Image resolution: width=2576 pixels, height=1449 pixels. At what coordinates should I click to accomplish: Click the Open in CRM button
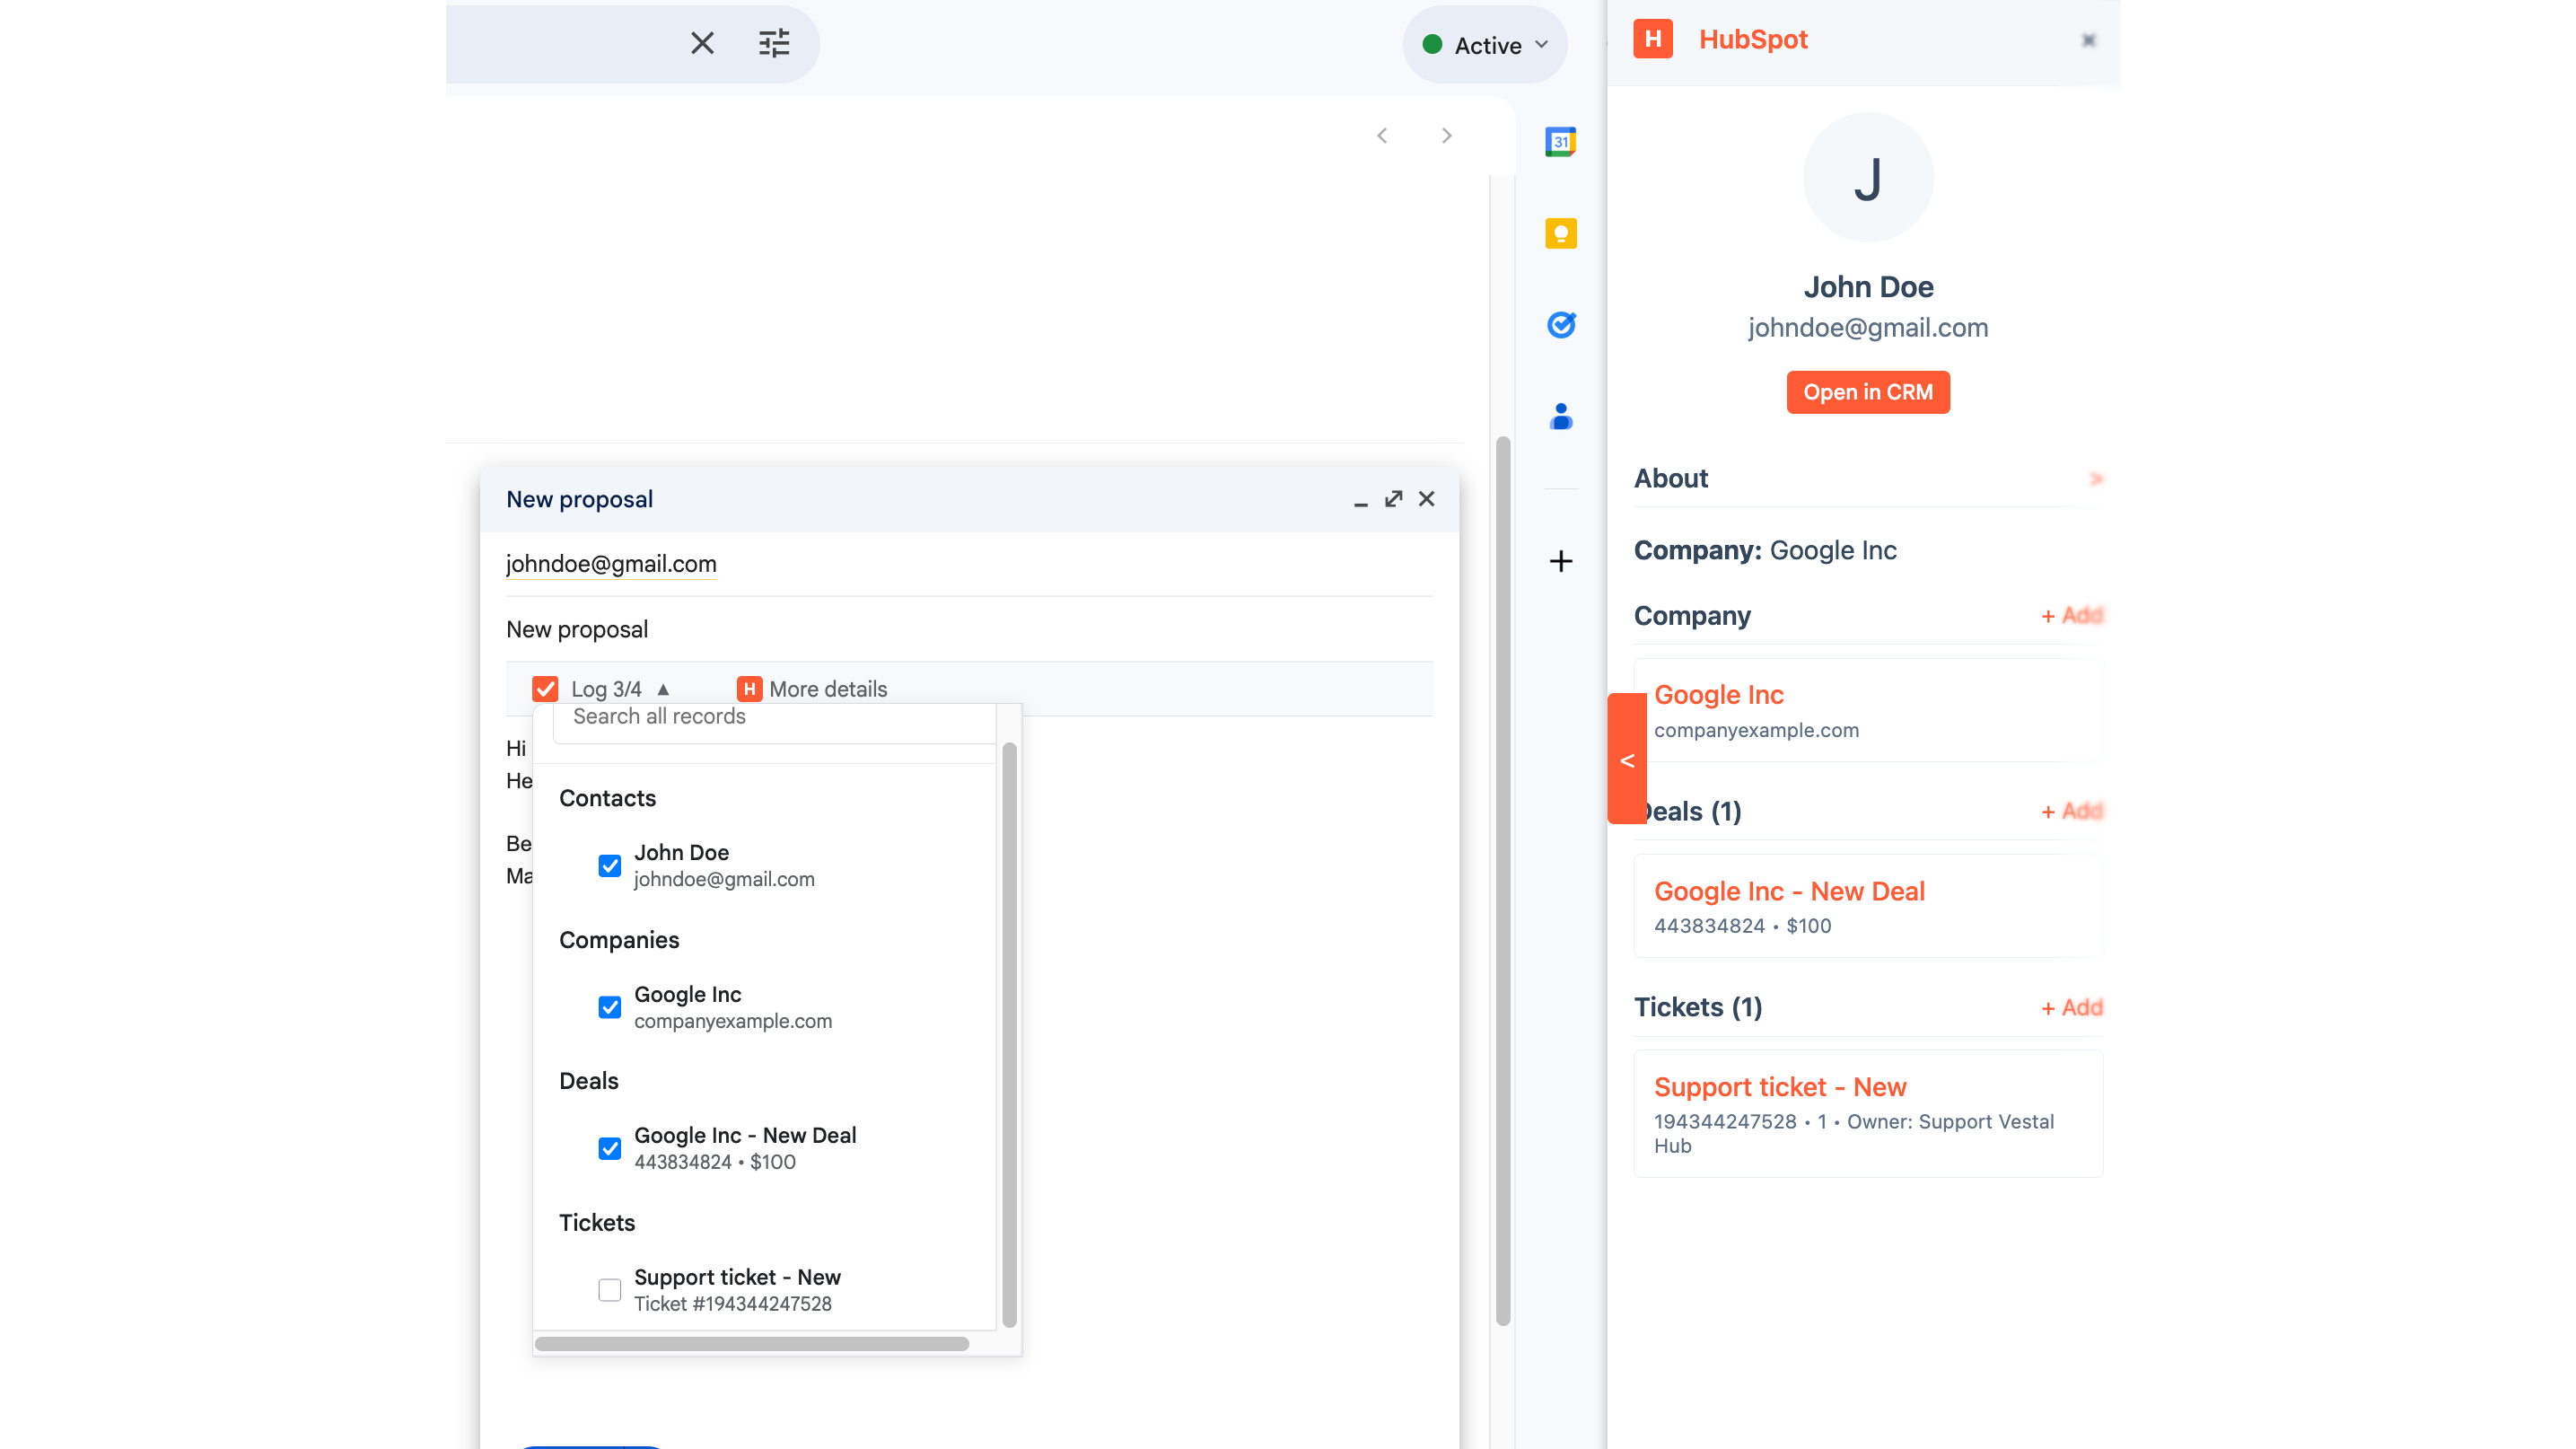click(1868, 392)
